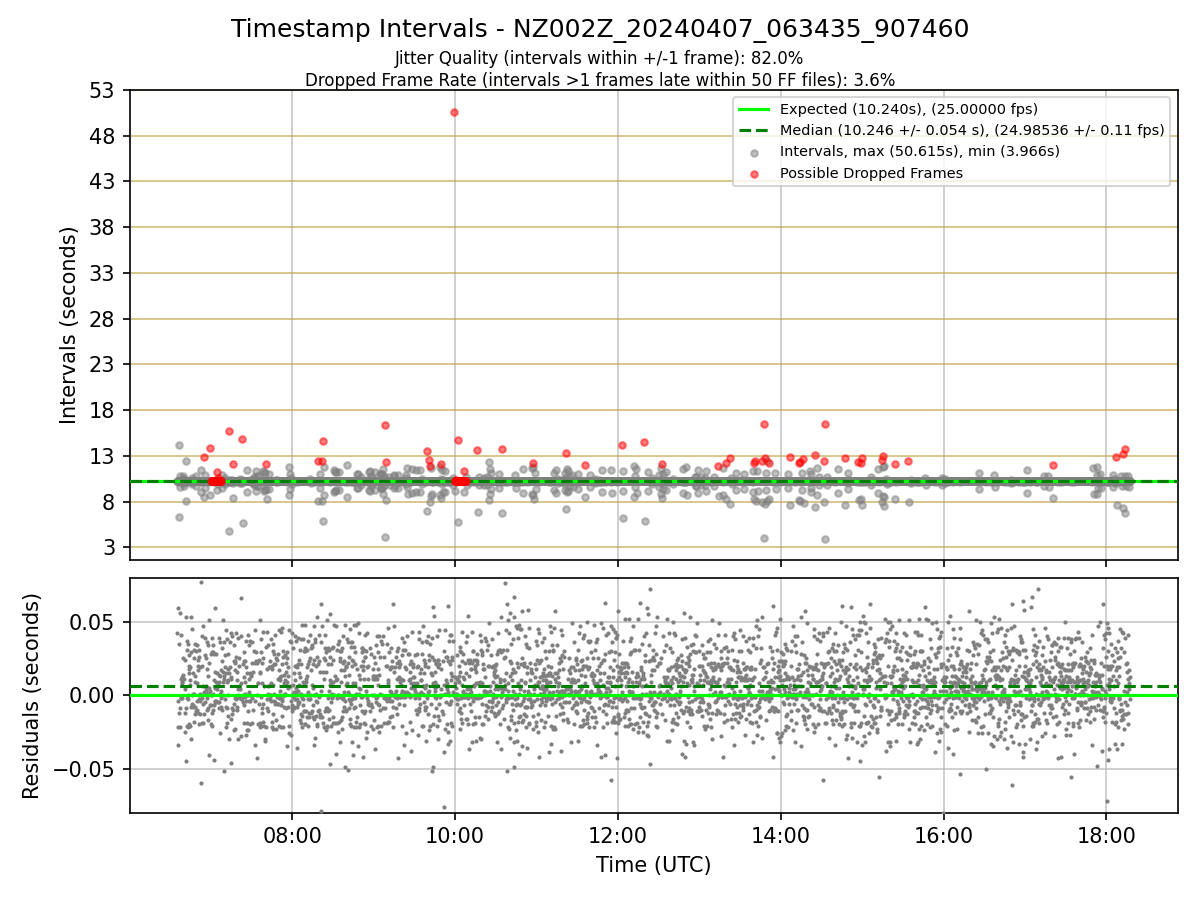Screen dimensions: 1200x900
Task: Click the 12:00 time tick label
Action: tap(618, 834)
